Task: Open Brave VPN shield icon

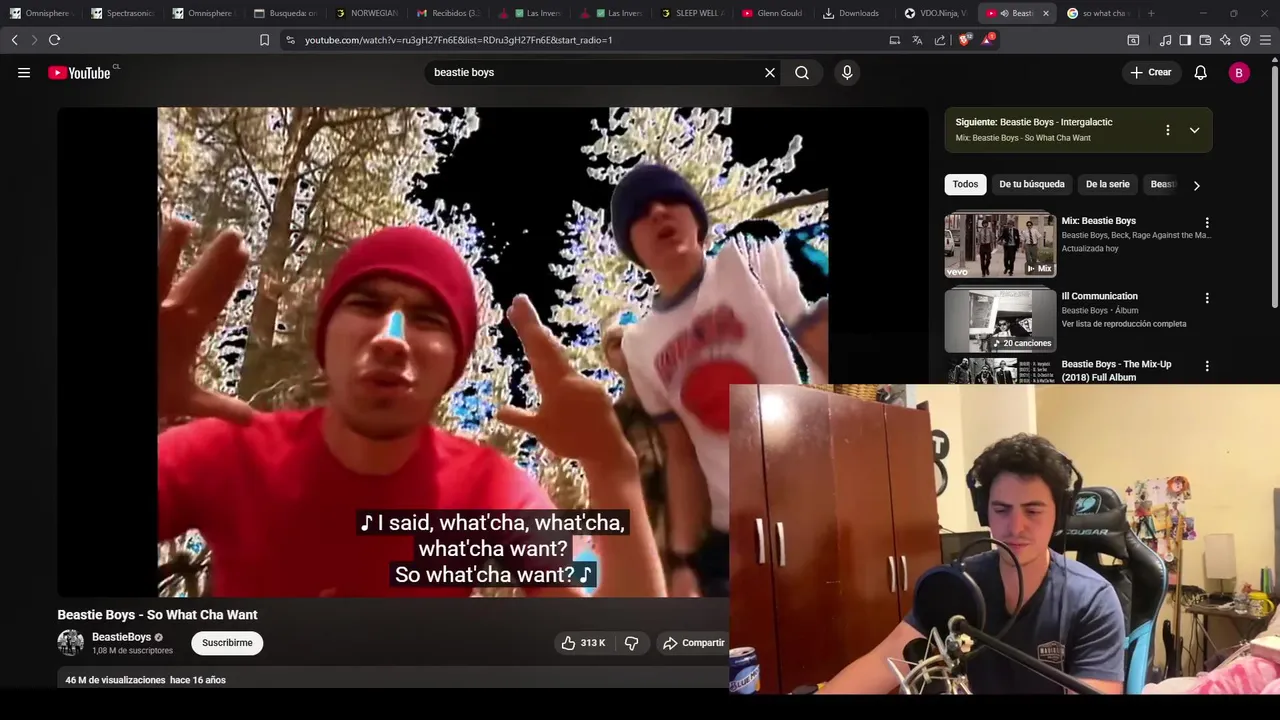Action: [x=1245, y=40]
